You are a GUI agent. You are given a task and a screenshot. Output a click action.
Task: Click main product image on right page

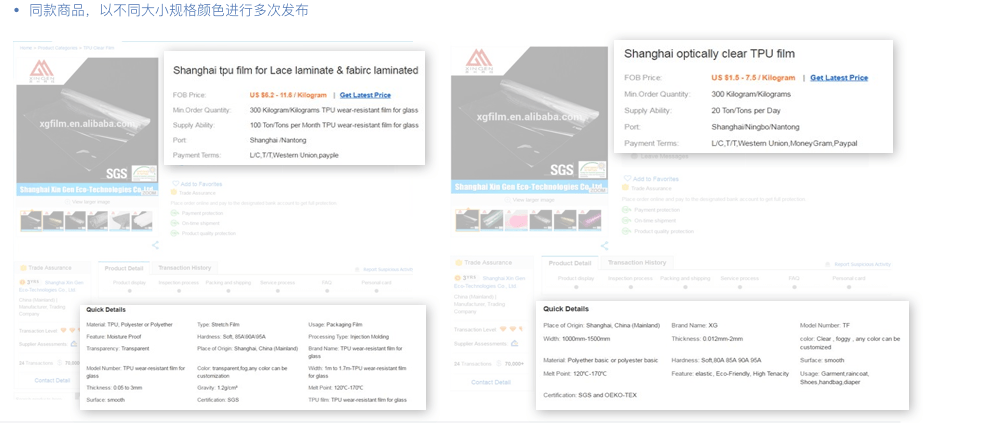[x=529, y=120]
